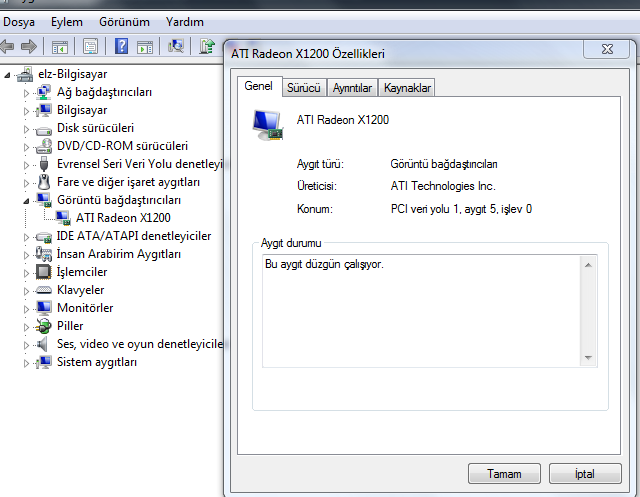Open the Görünüm menu
Screen dimensions: 640x497
(124, 22)
